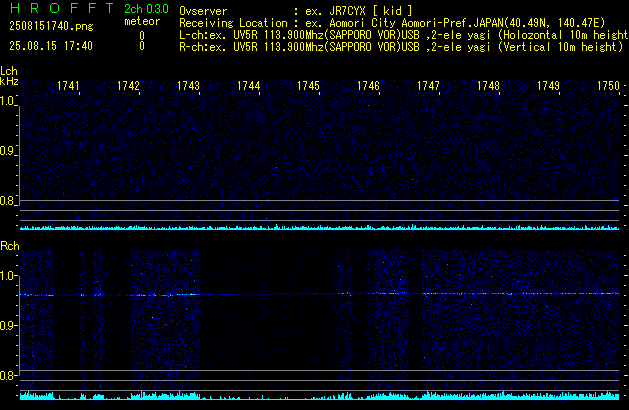This screenshot has height=410, width=629.
Task: Click the Receiving Location line
Action: pos(392,23)
